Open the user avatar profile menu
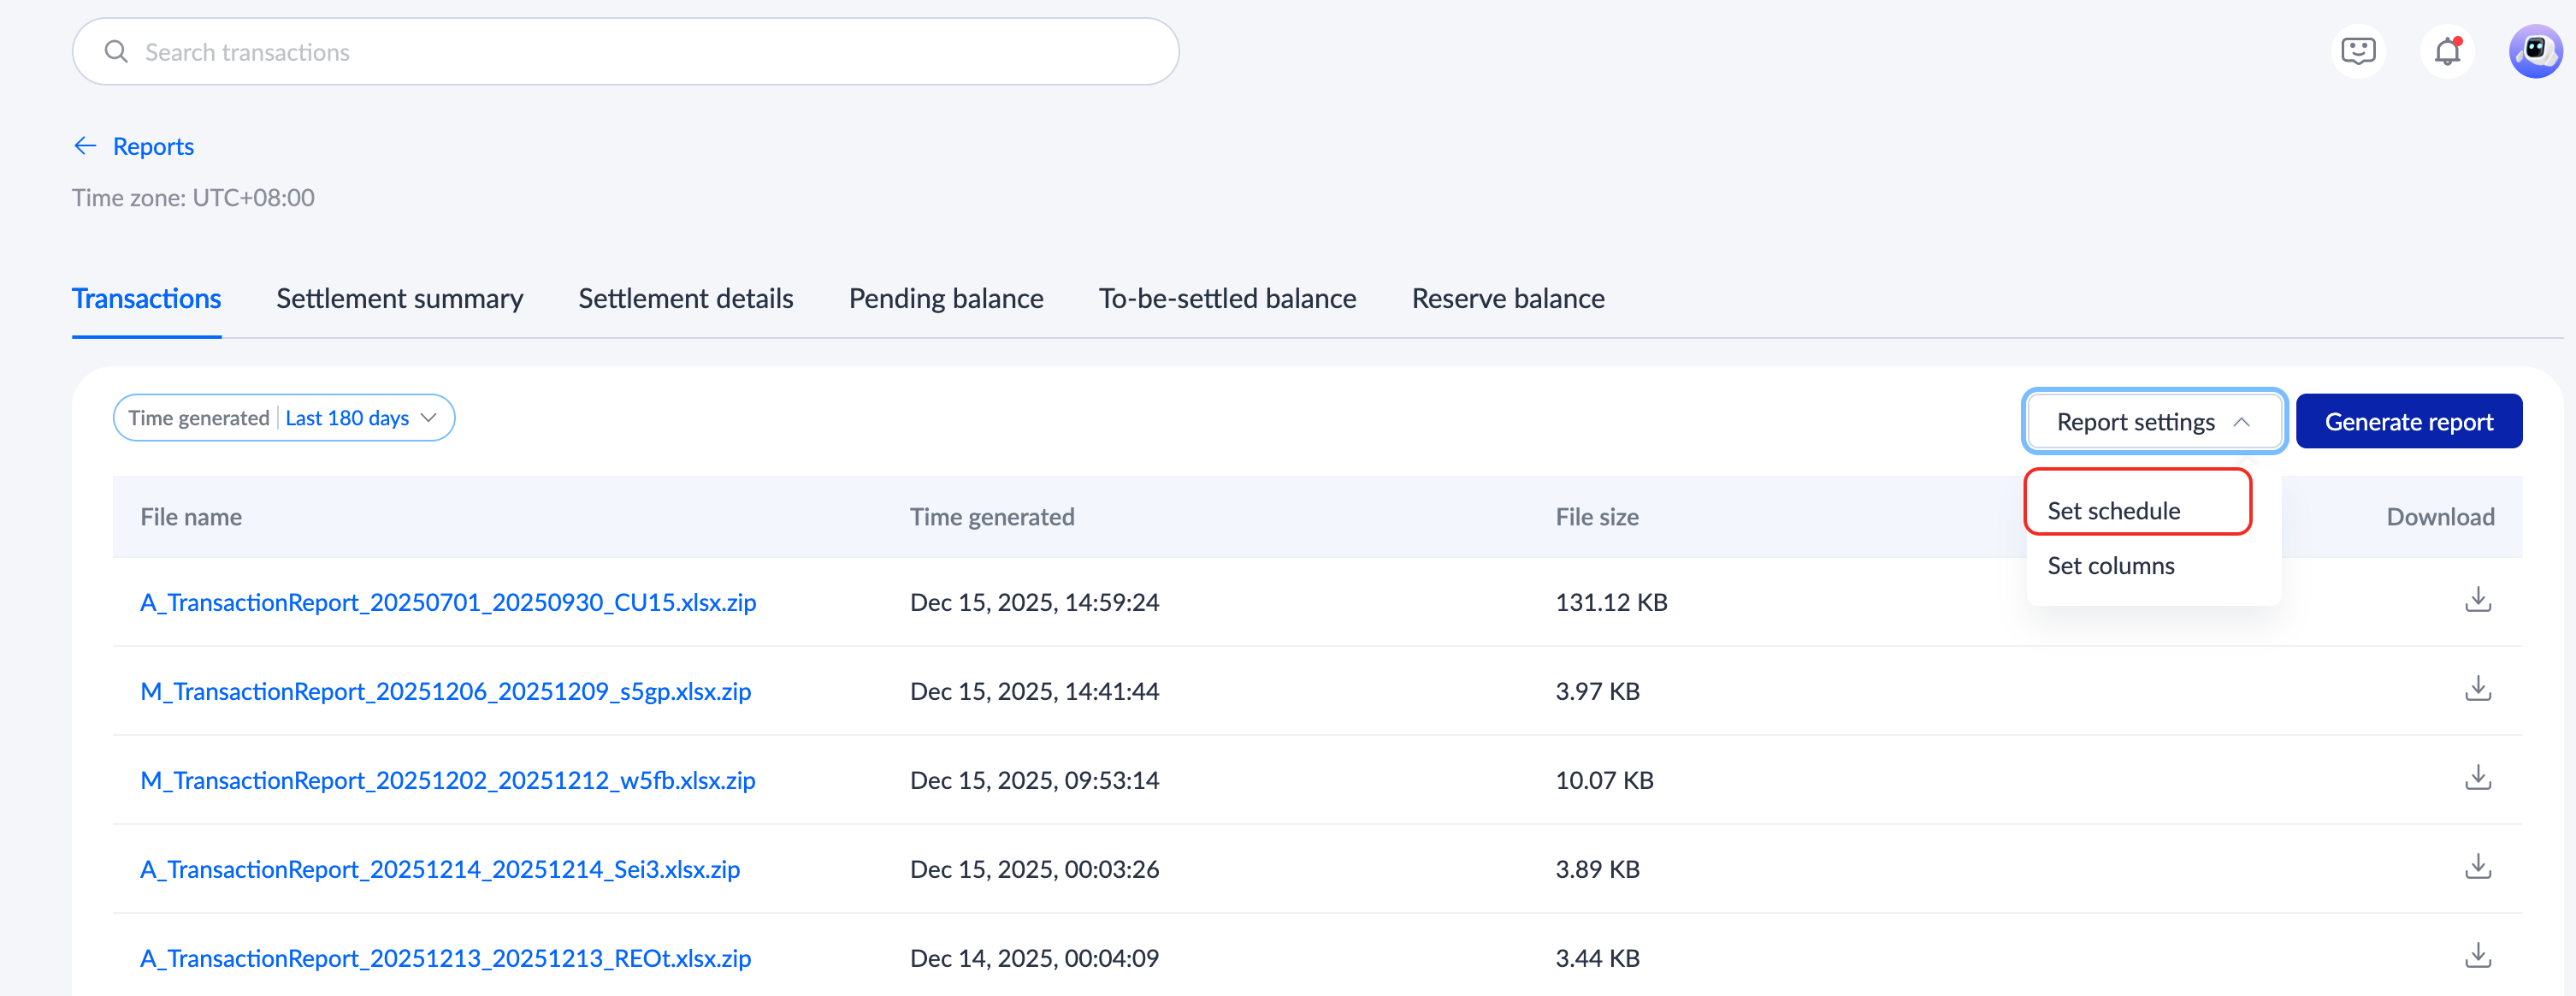 pyautogui.click(x=2534, y=51)
